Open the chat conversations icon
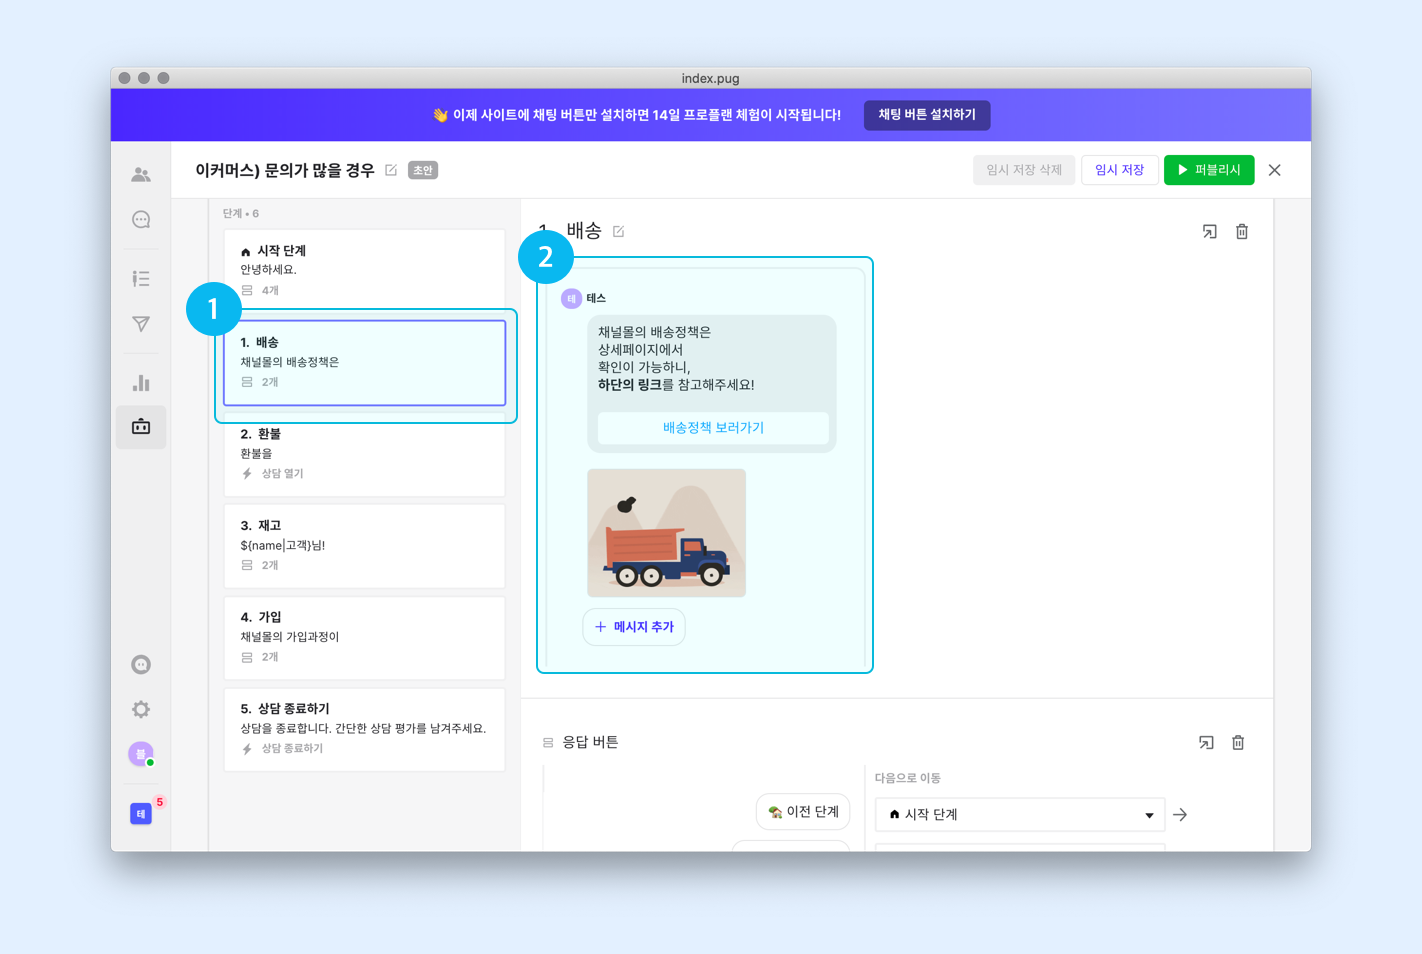Image resolution: width=1422 pixels, height=954 pixels. click(x=141, y=219)
